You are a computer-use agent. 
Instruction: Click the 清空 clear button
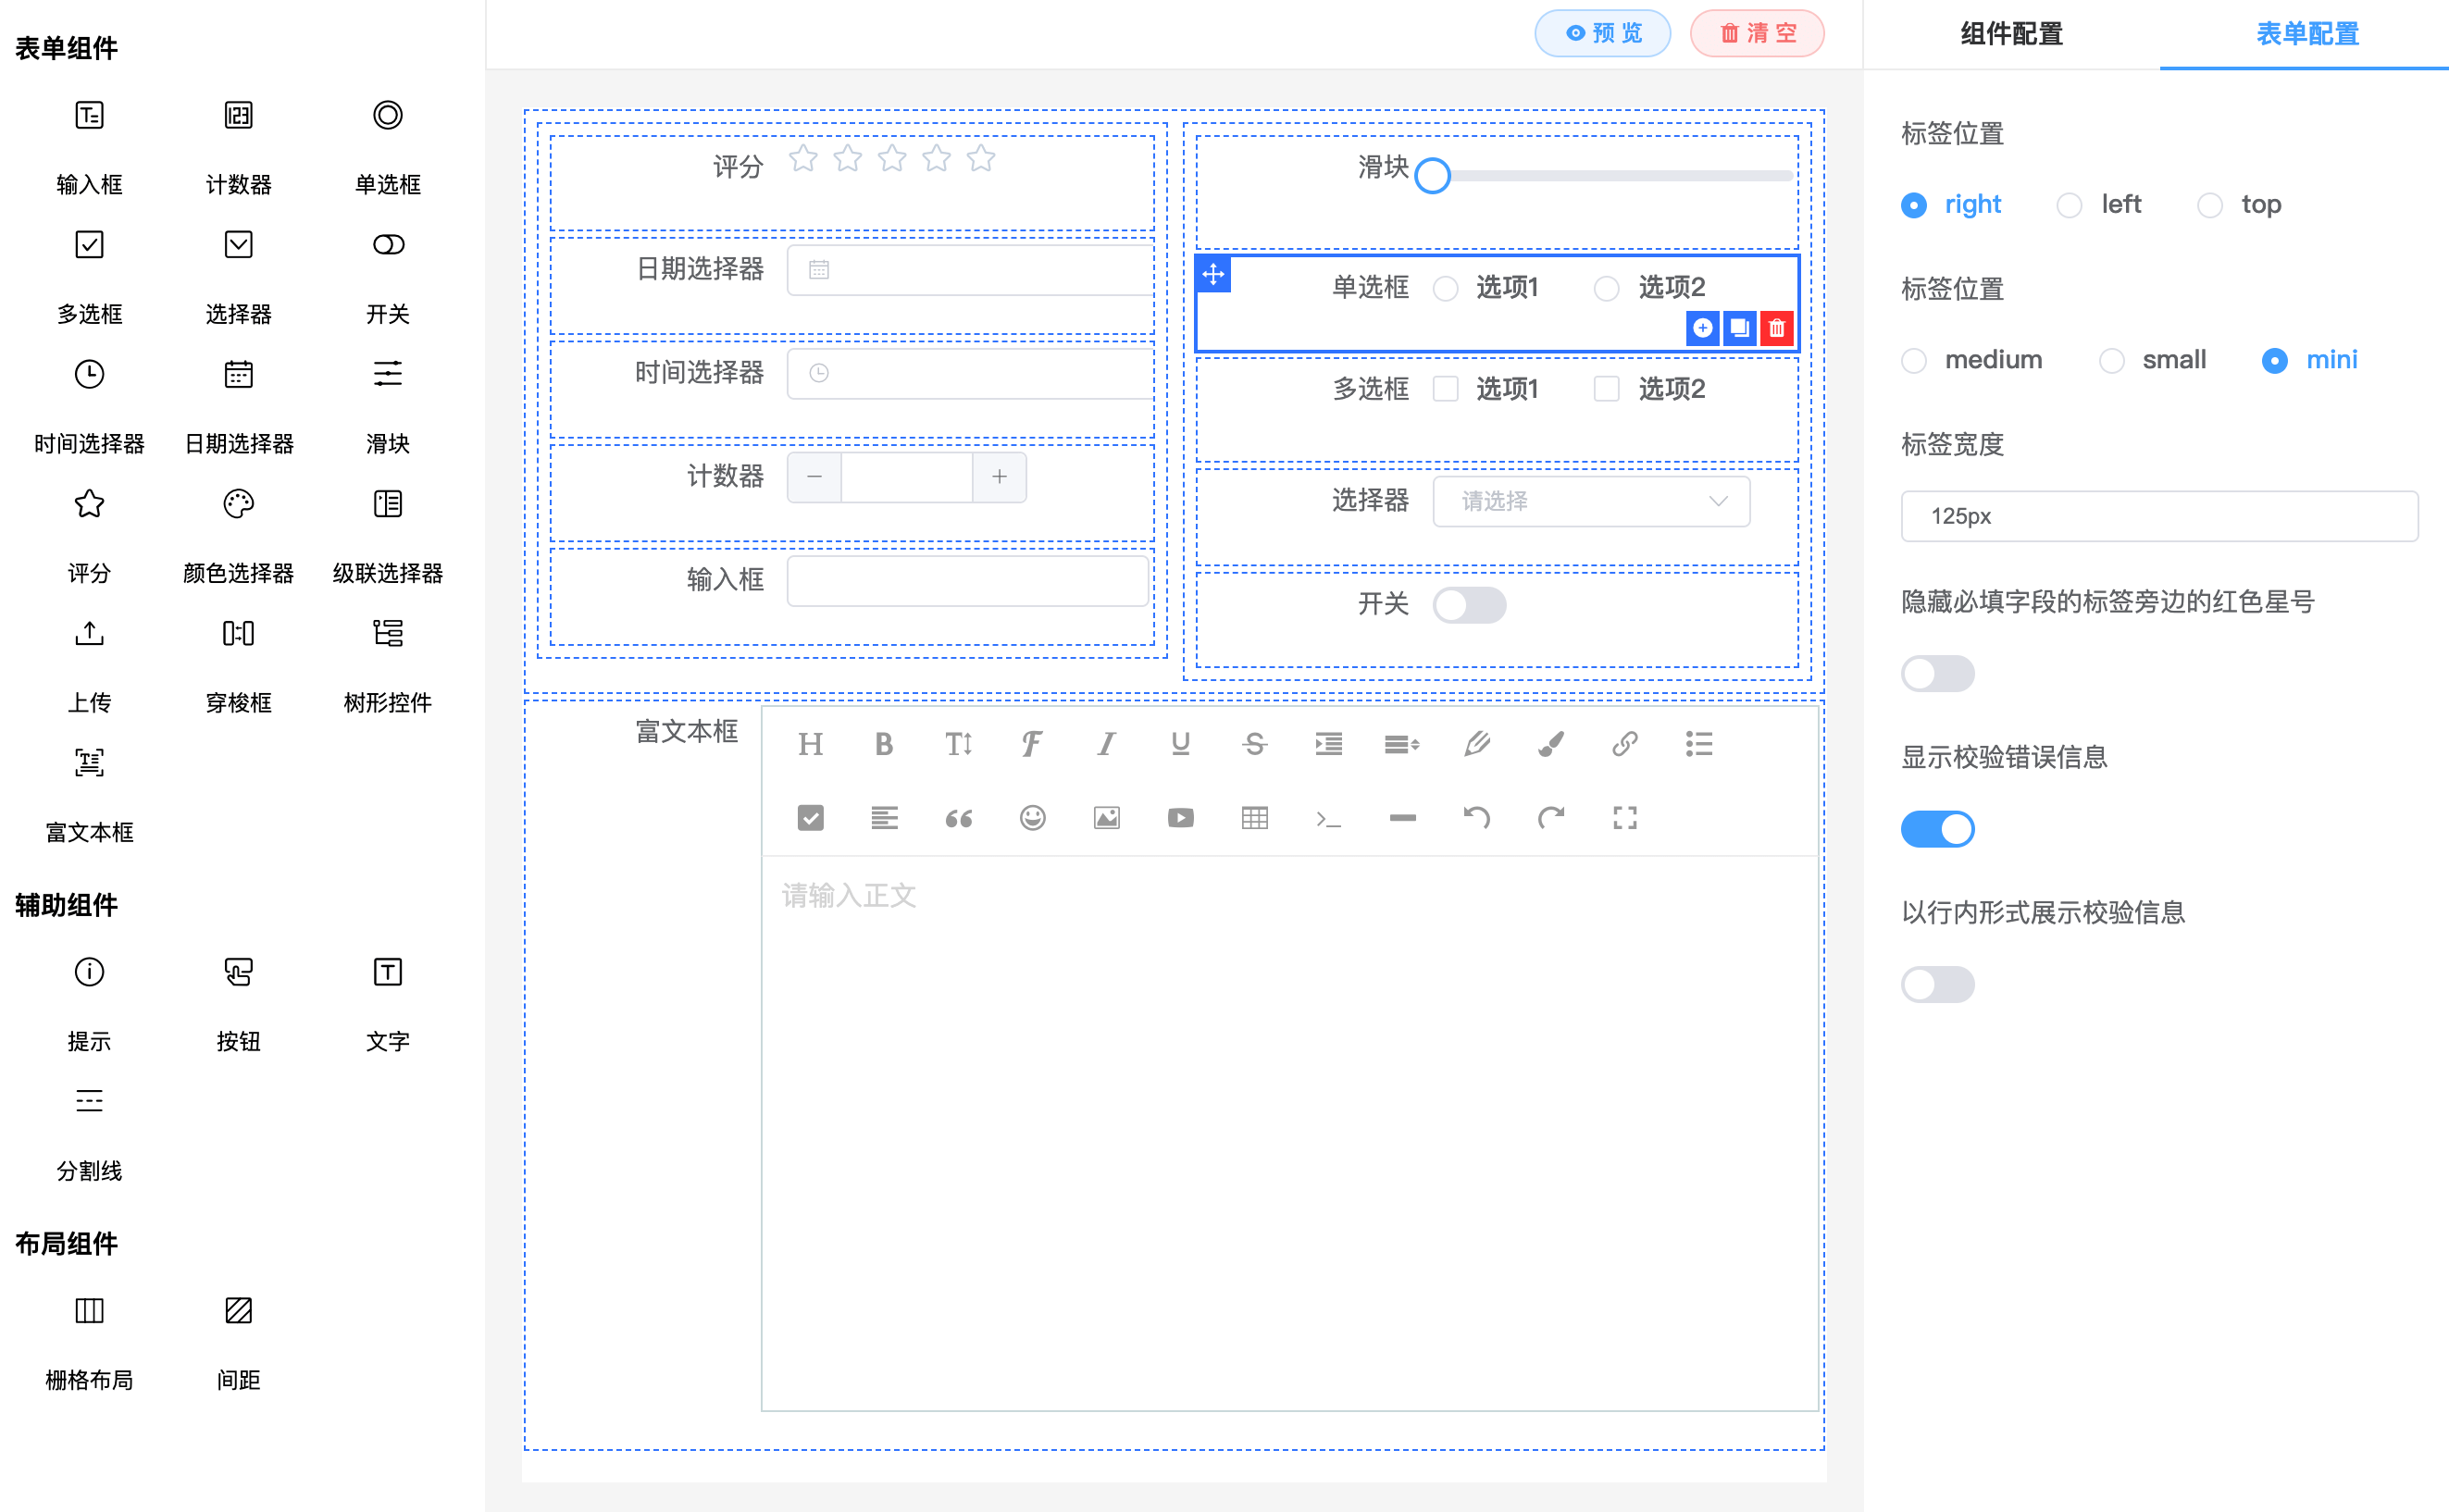(x=1756, y=34)
